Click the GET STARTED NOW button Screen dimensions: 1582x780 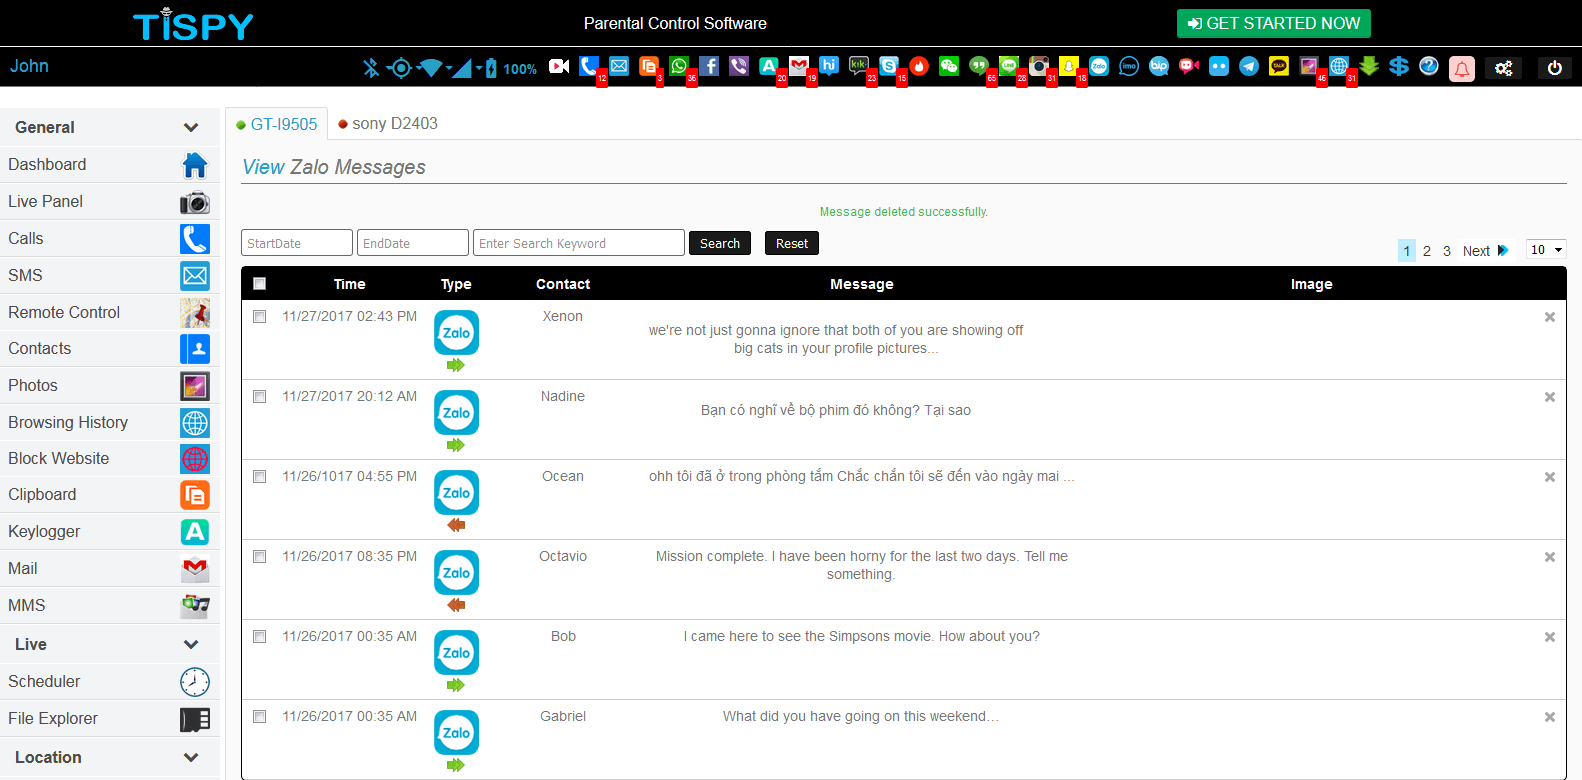point(1273,23)
